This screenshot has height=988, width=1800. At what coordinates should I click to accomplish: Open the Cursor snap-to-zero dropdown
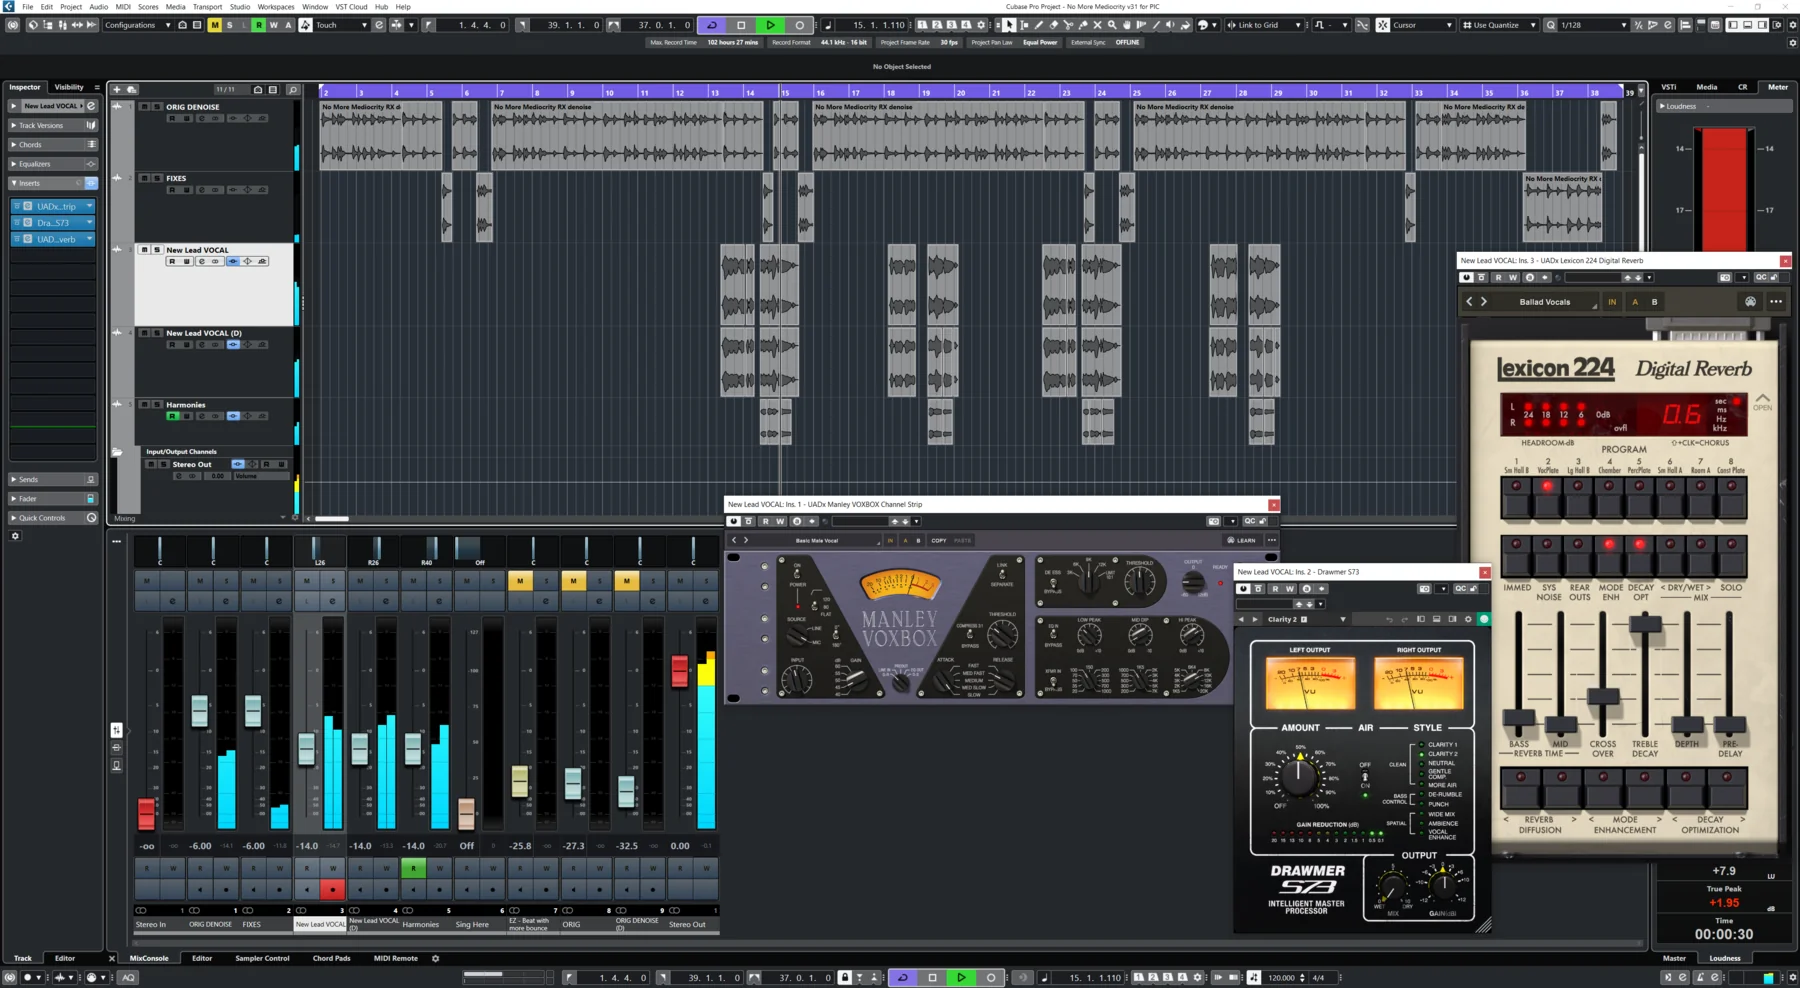coord(1423,25)
